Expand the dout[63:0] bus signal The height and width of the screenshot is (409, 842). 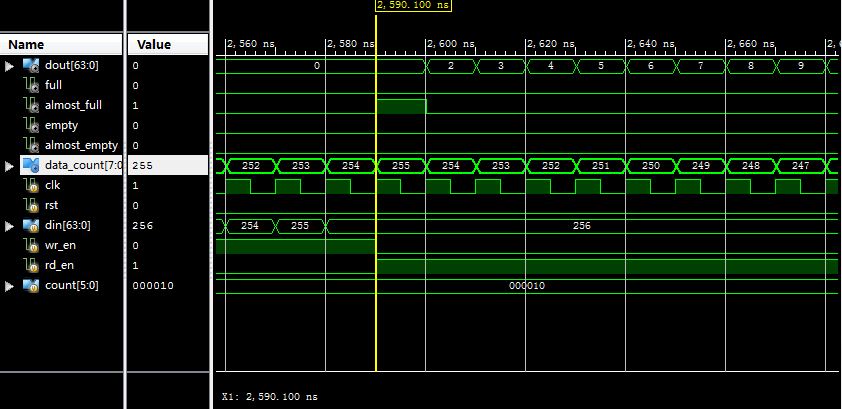click(9, 66)
